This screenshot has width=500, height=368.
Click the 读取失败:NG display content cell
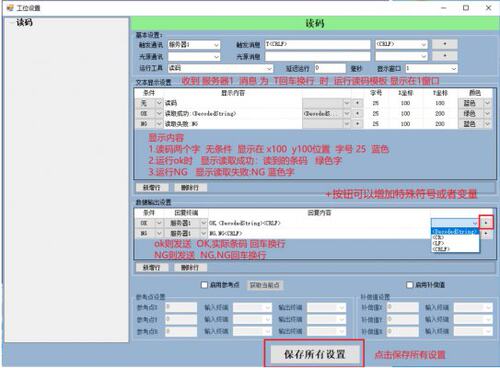click(x=233, y=124)
